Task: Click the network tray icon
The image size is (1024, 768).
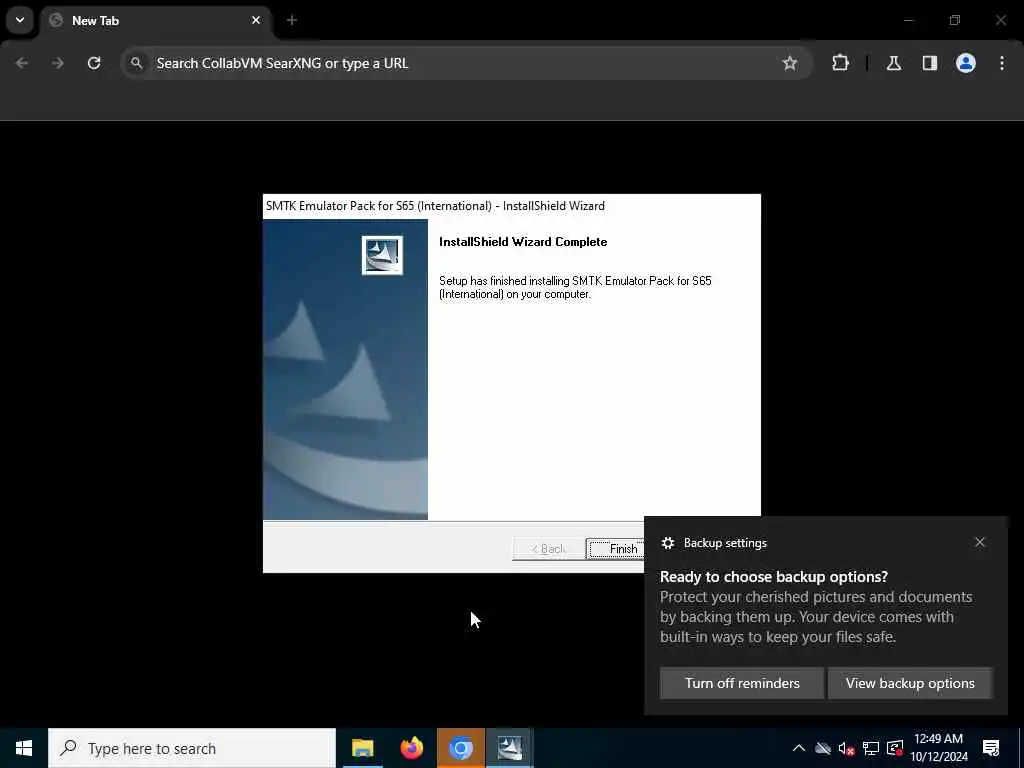Action: [871, 748]
